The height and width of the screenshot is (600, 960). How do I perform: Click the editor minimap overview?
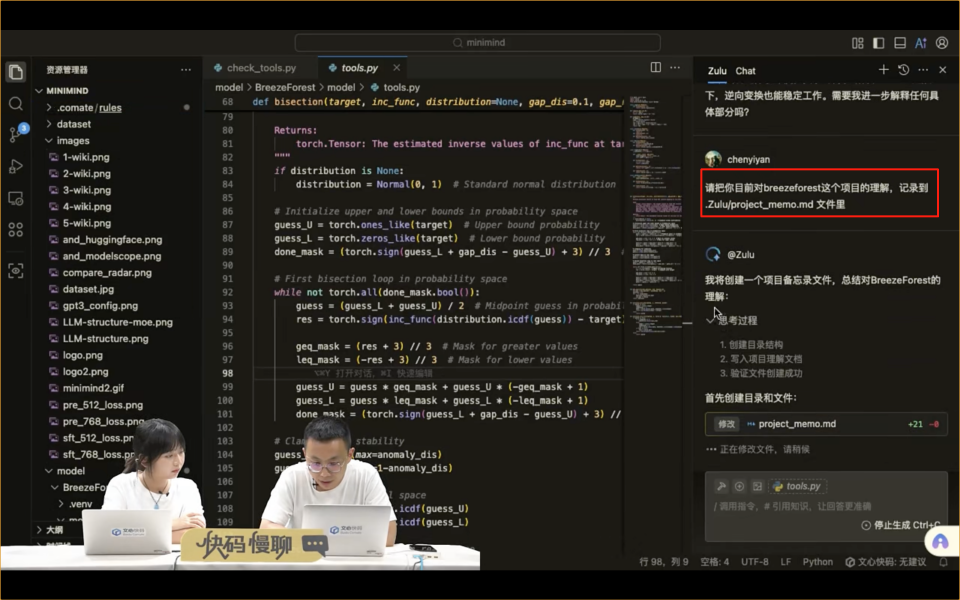[x=656, y=214]
